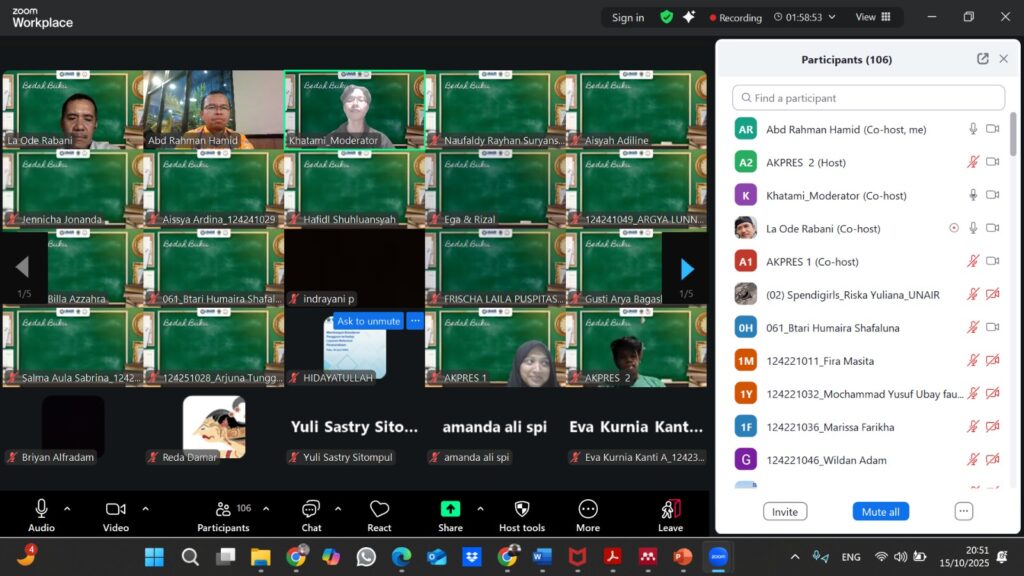Toggle microphone for Khatami_Moderator in list

point(973,195)
